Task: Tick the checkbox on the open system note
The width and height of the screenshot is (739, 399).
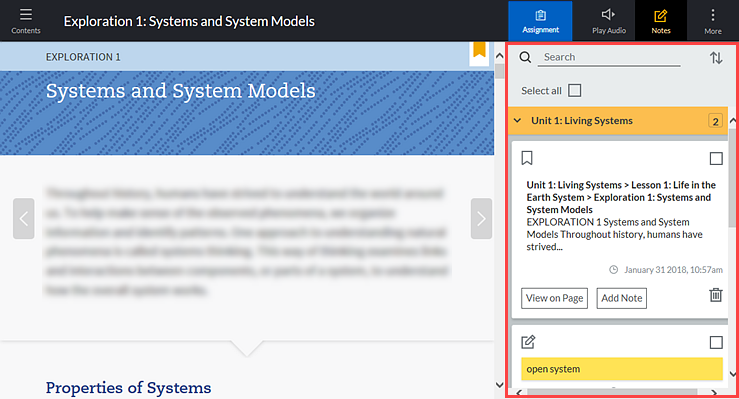Action: click(716, 342)
